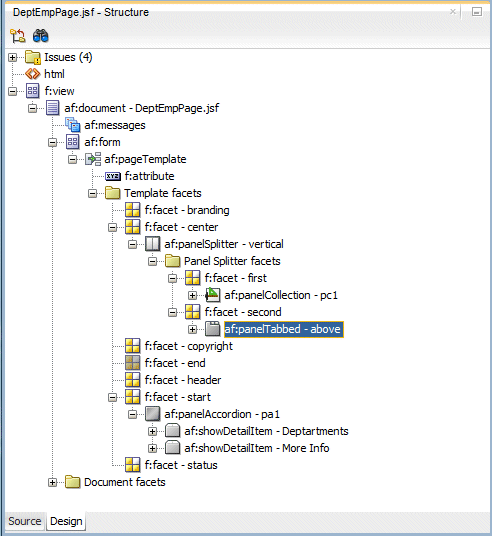Viewport: 492px width, 536px height.
Task: Expand the showDetailItem - More Info node
Action: (152, 448)
